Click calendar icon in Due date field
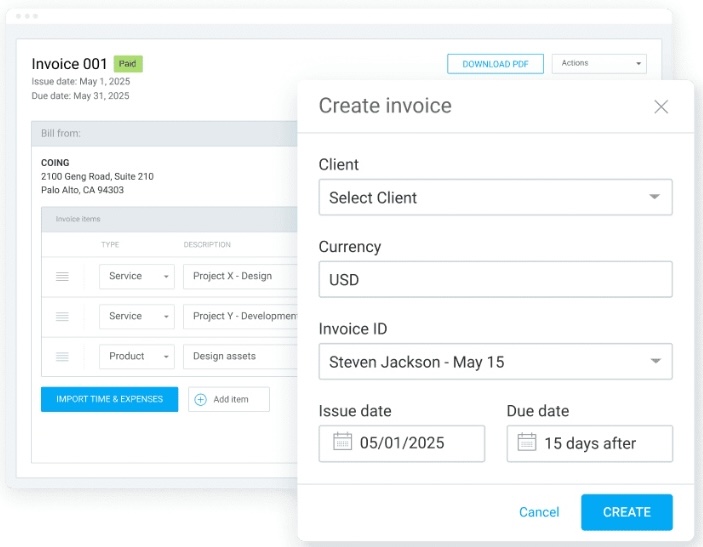Viewport: 703px width, 547px height. pos(526,442)
